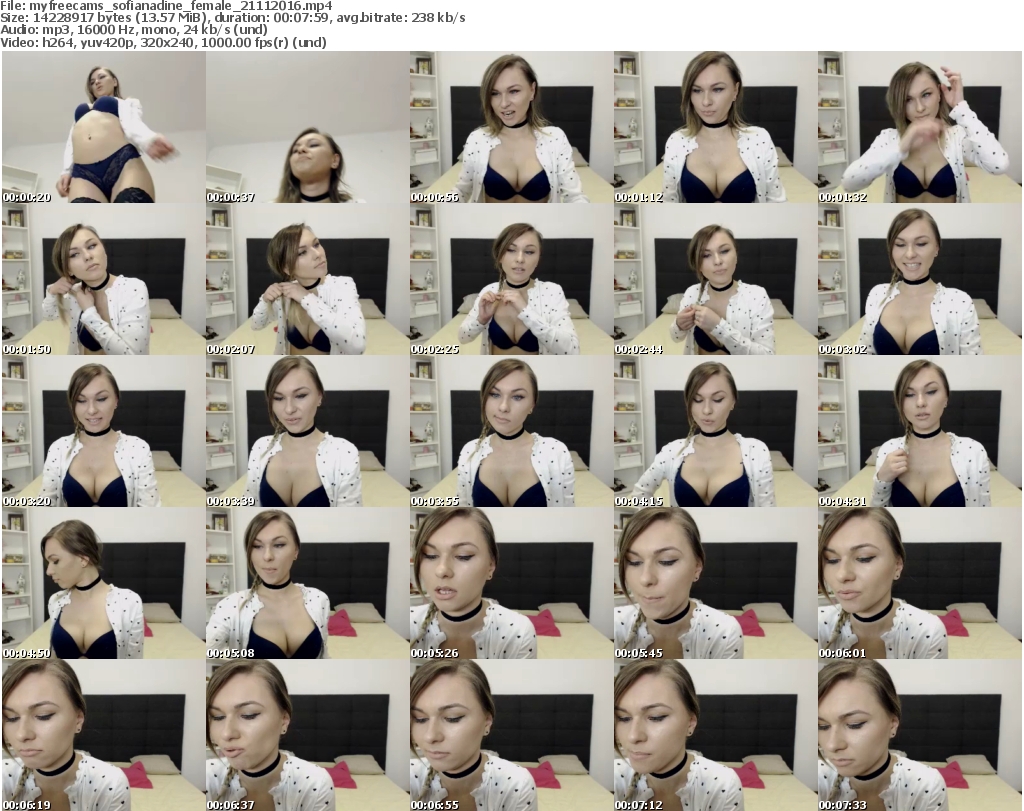This screenshot has width=1024, height=811.
Task: Click the thumbnail marked 00:05:26
Action: (x=511, y=583)
